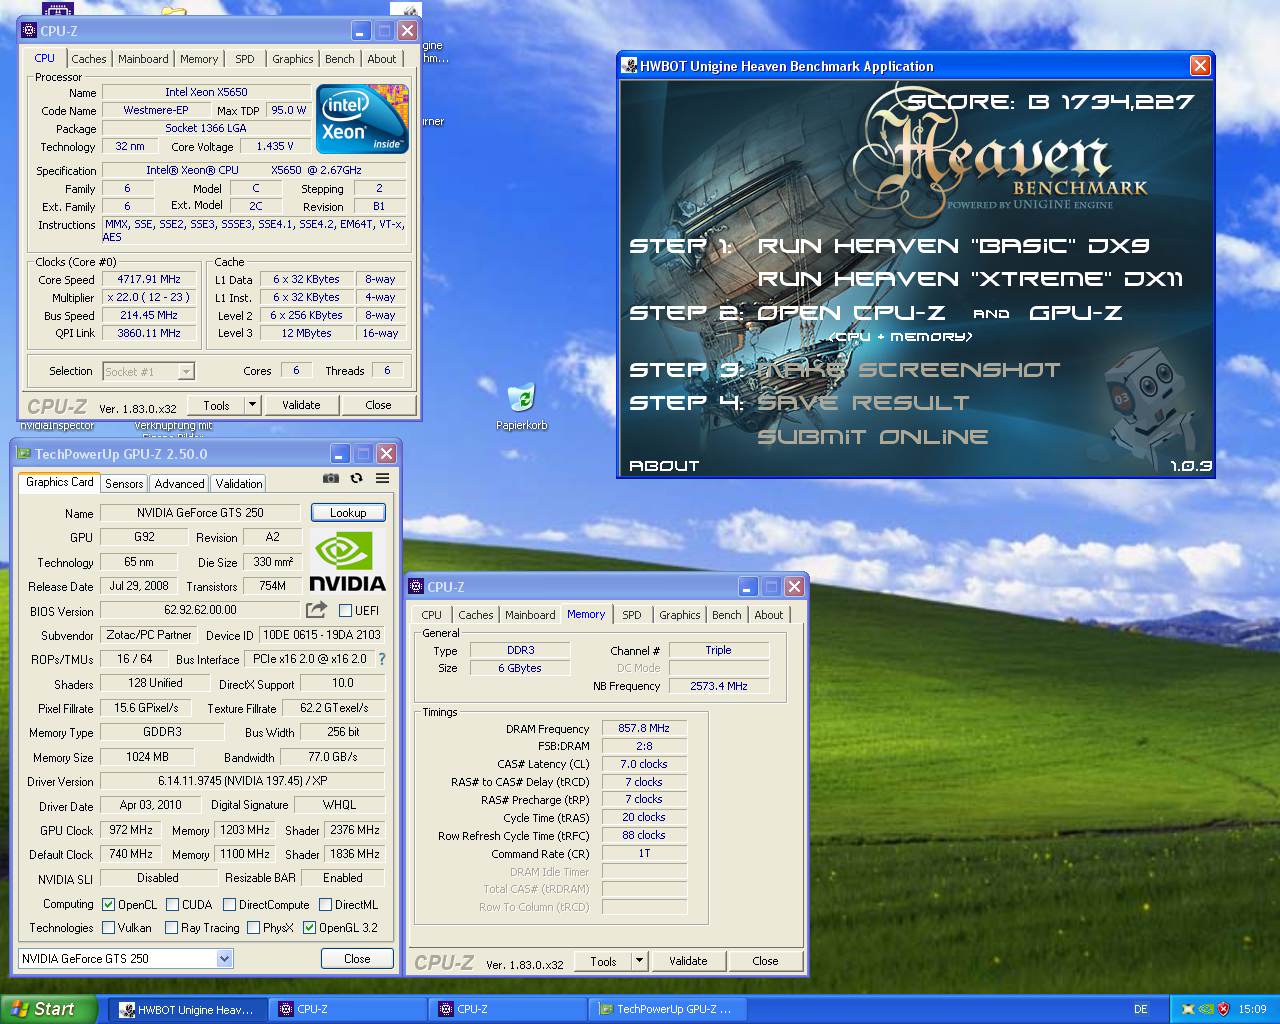Click the GPU-Z title bar app icon

pos(24,454)
